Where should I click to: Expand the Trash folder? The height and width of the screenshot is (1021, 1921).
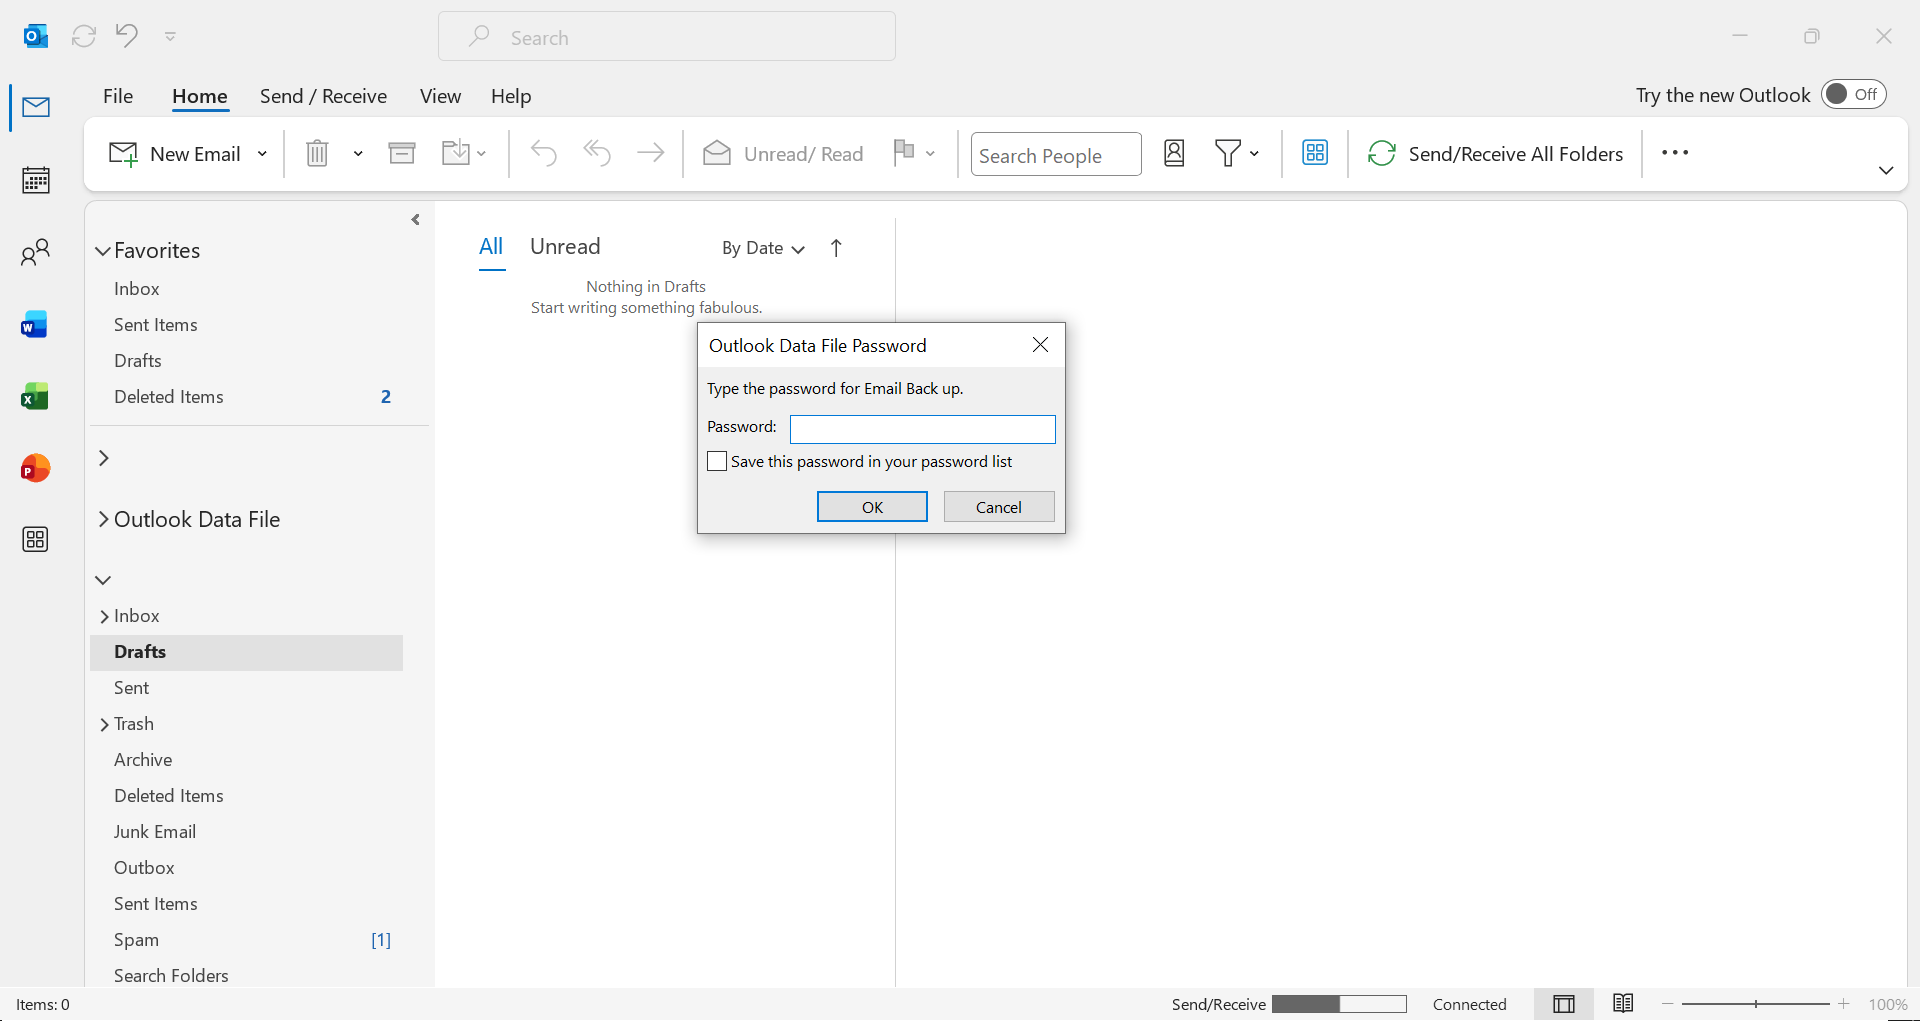point(104,725)
